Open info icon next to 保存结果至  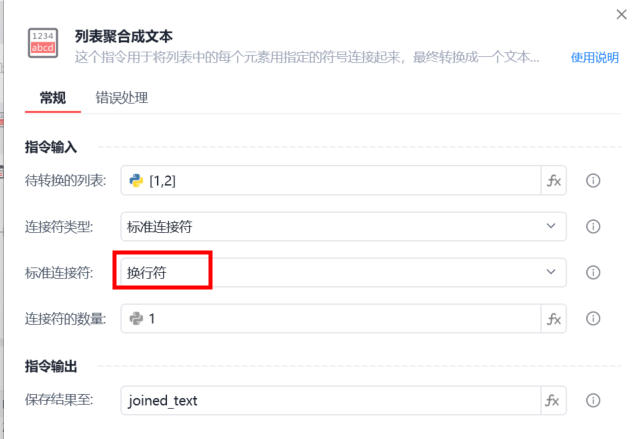coord(593,401)
